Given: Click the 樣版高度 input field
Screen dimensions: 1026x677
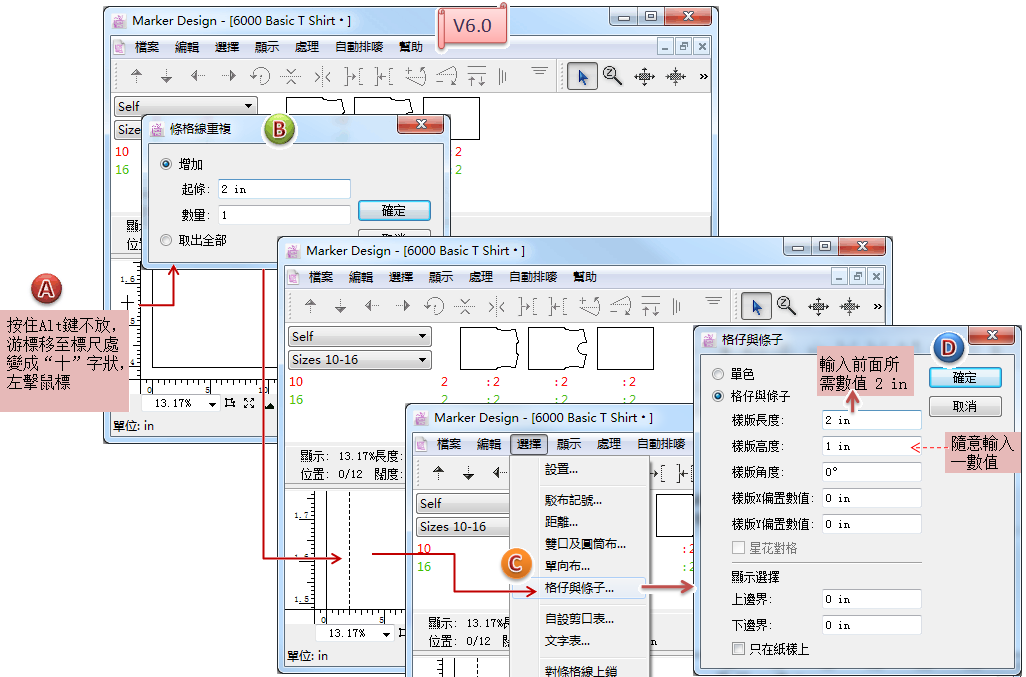Looking at the screenshot, I should pyautogui.click(x=870, y=446).
